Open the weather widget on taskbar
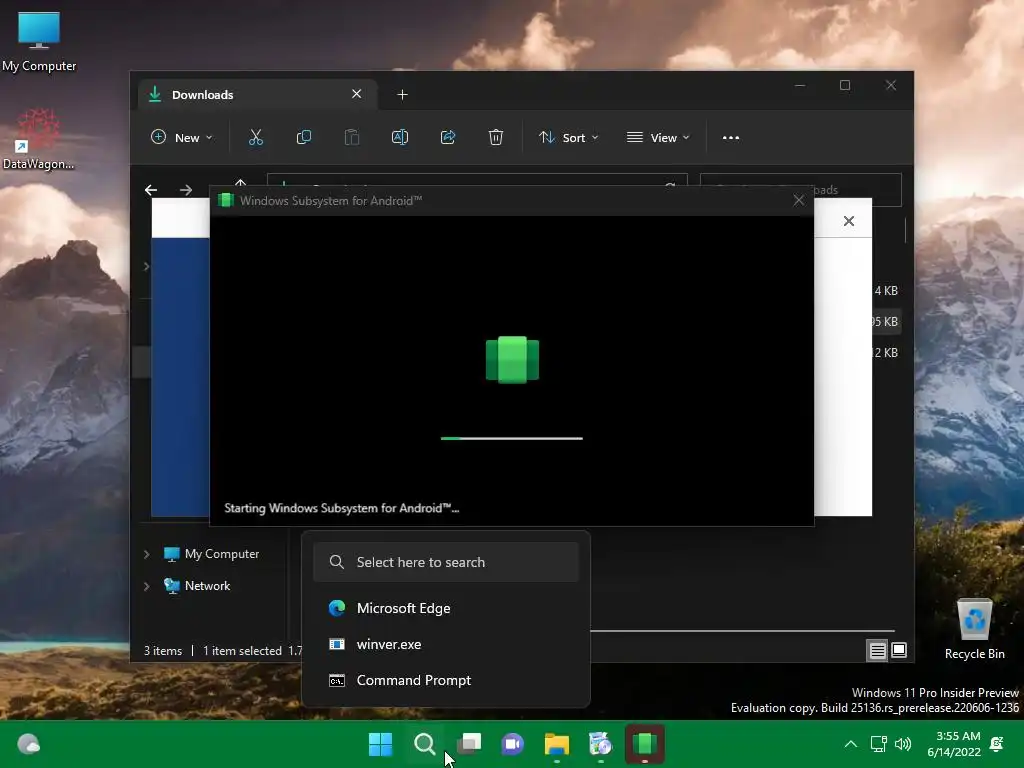This screenshot has height=768, width=1024. [28, 744]
